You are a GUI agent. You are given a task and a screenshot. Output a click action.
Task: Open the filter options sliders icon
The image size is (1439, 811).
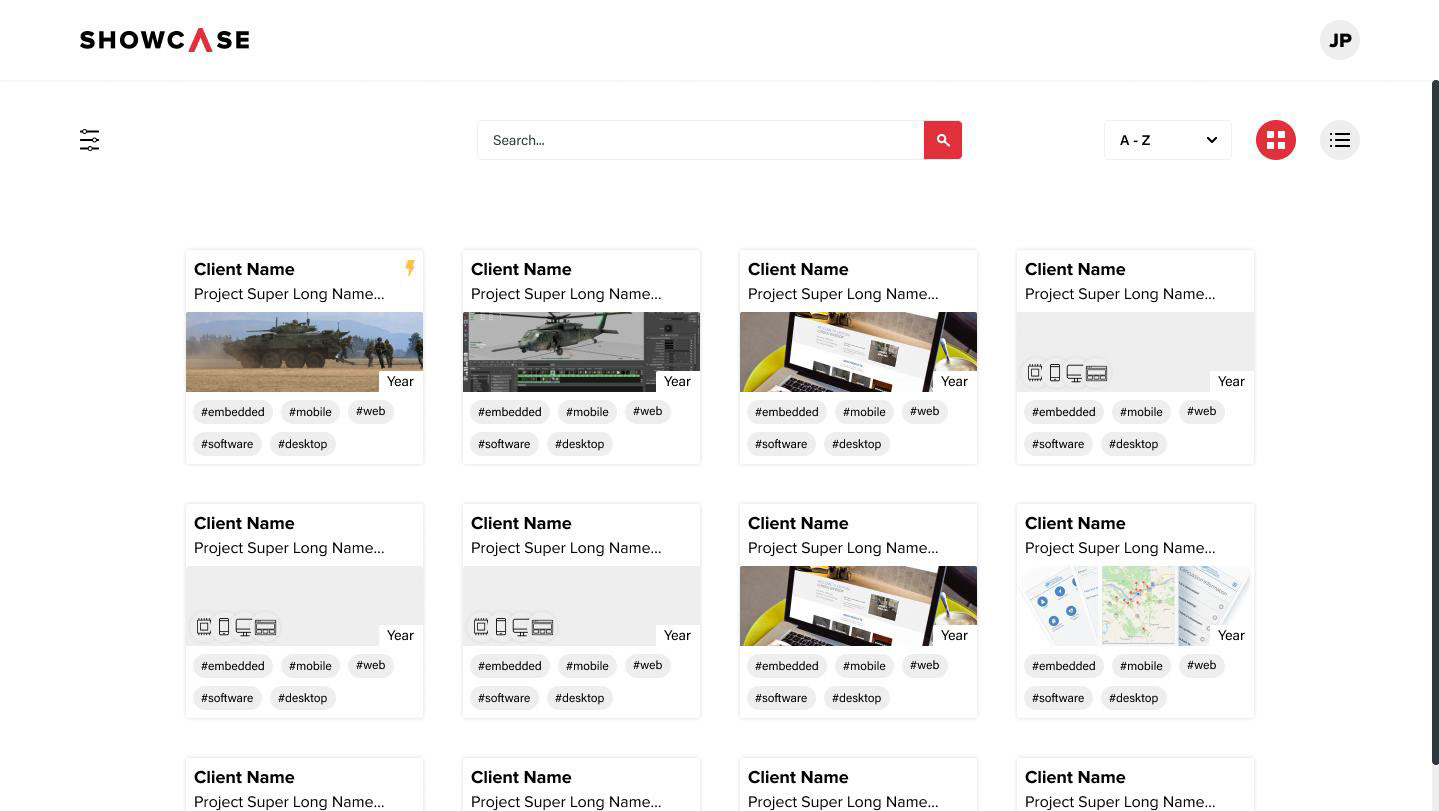[x=89, y=140]
